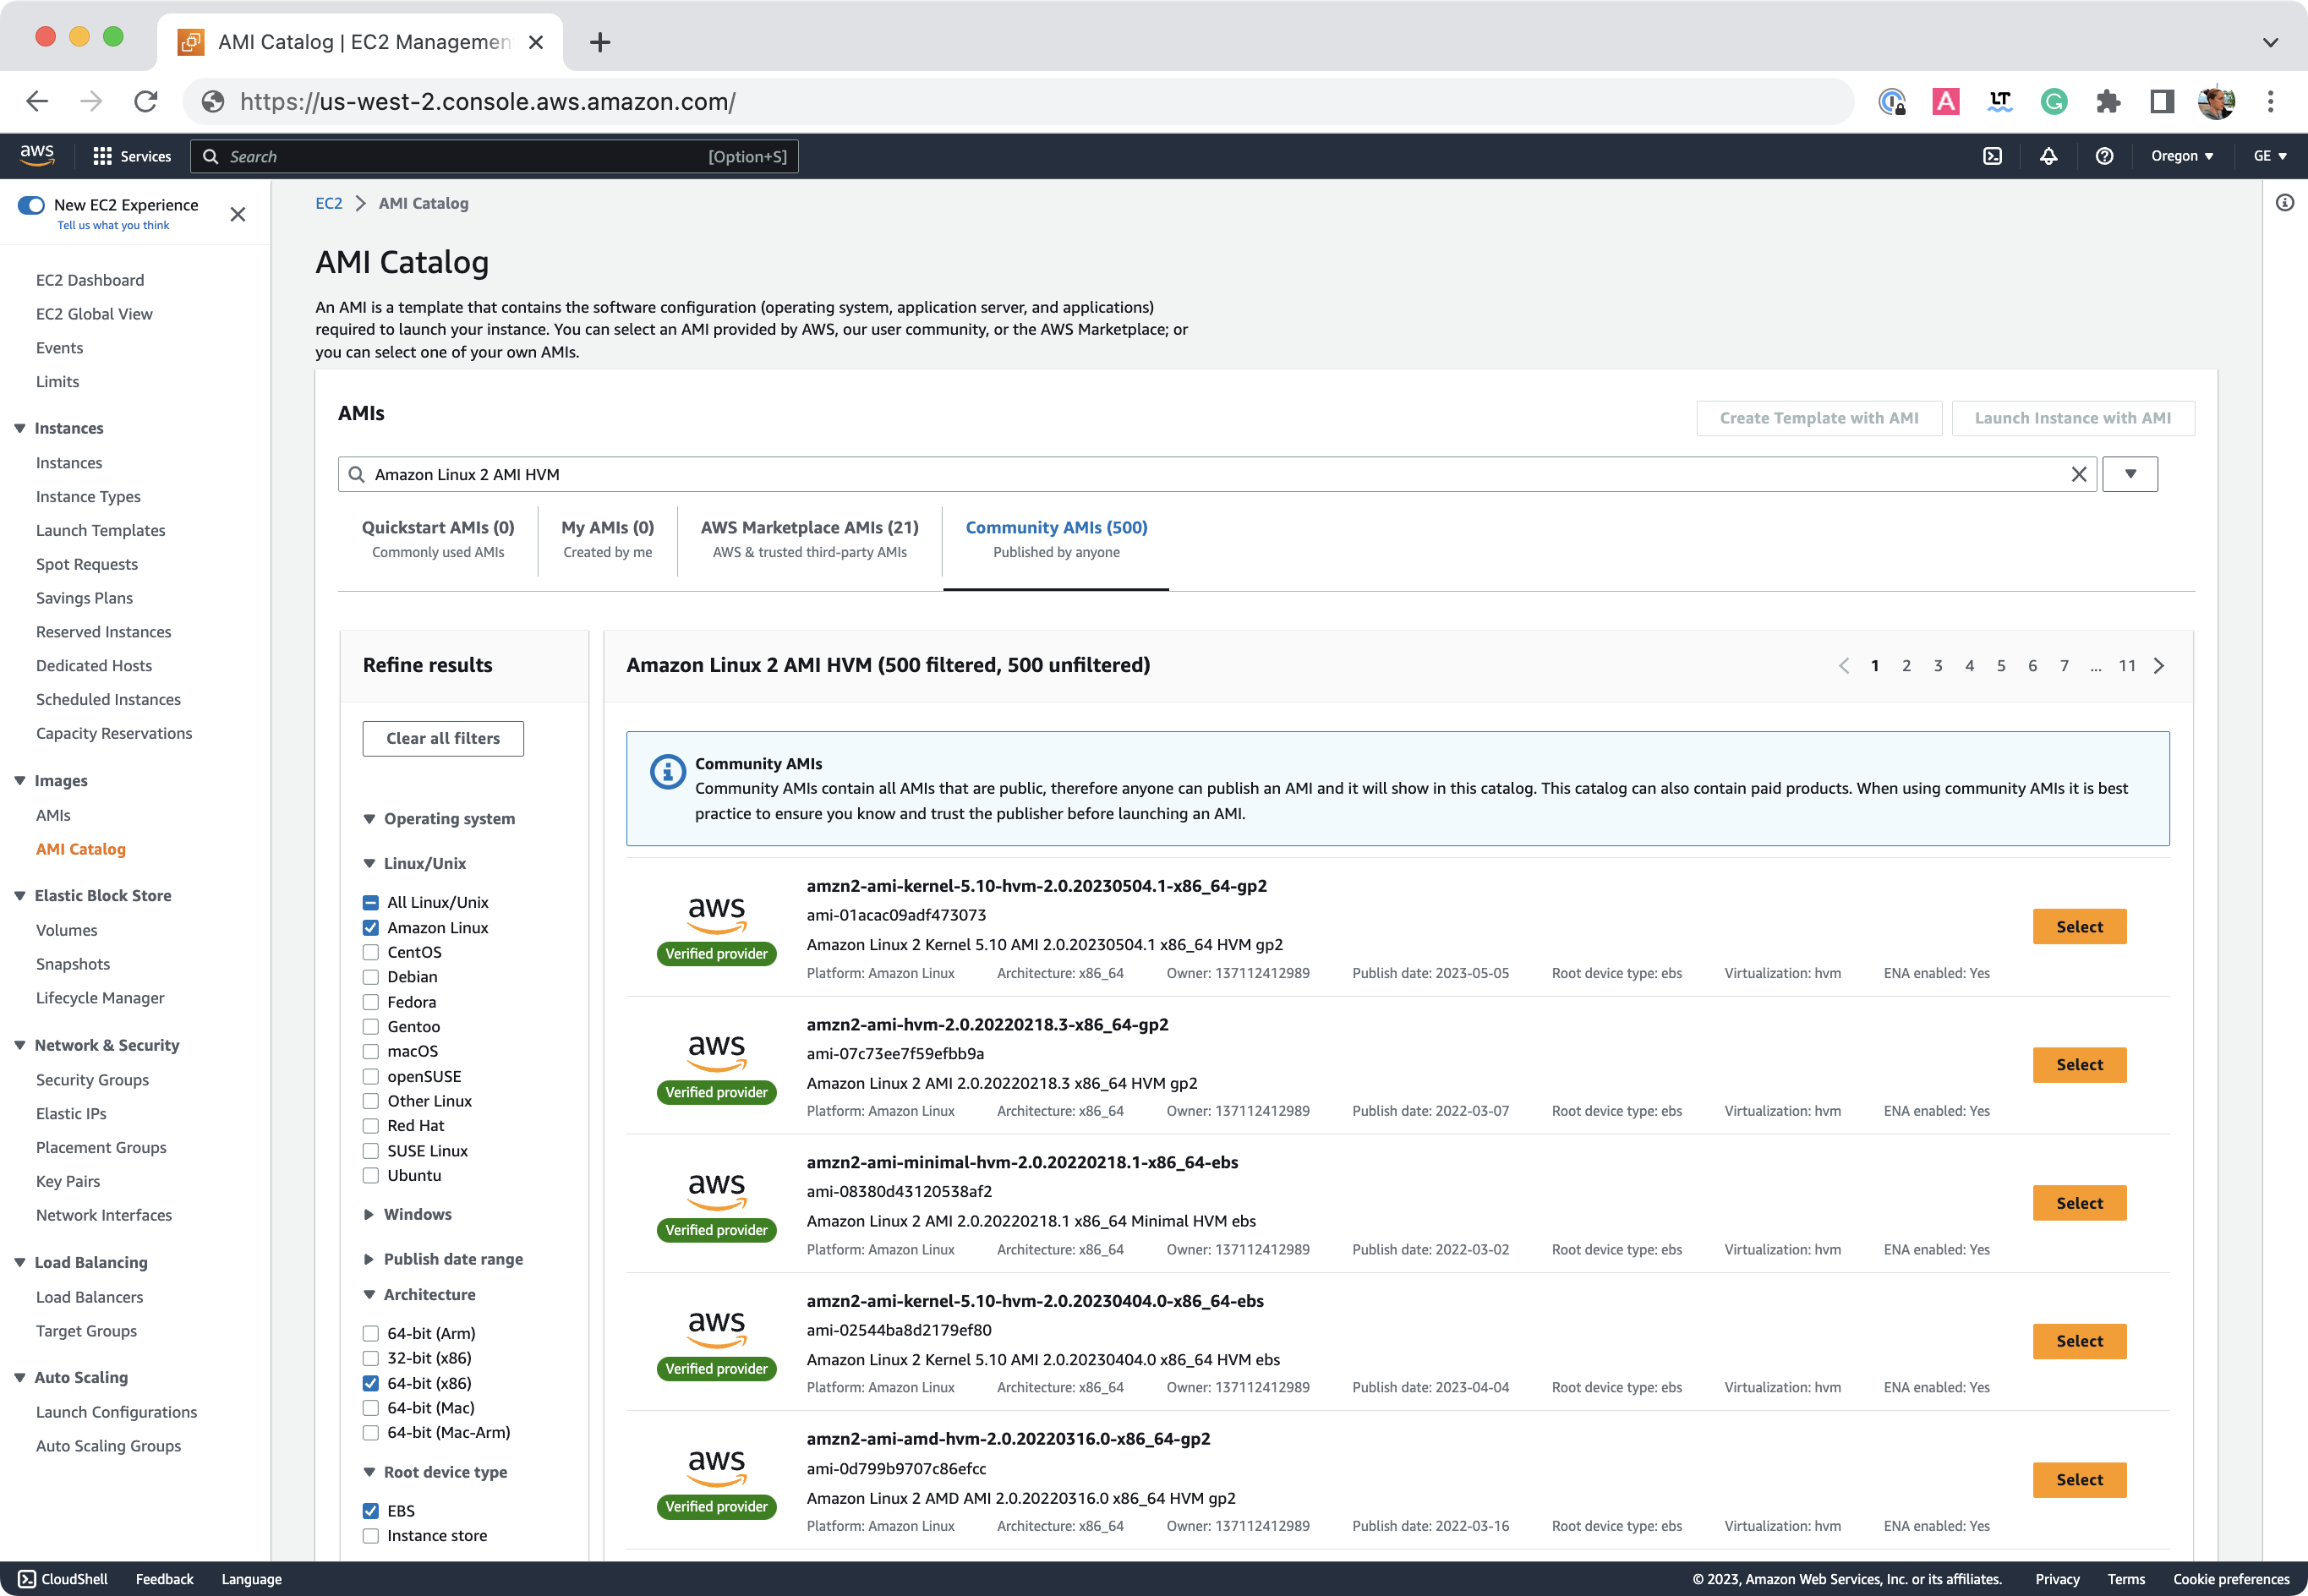Open the notifications bell icon
The width and height of the screenshot is (2308, 1596).
(x=2048, y=156)
